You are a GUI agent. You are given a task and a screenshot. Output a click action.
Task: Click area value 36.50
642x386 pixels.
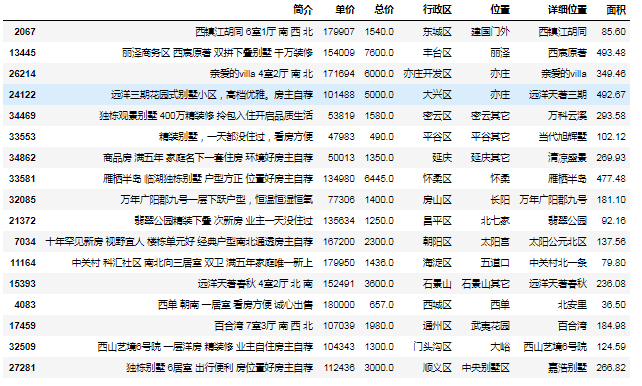coord(613,305)
